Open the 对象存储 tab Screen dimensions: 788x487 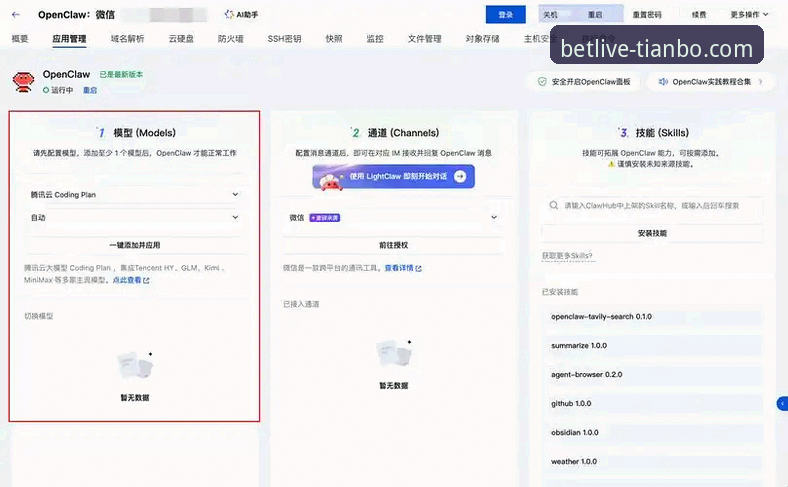pos(482,38)
